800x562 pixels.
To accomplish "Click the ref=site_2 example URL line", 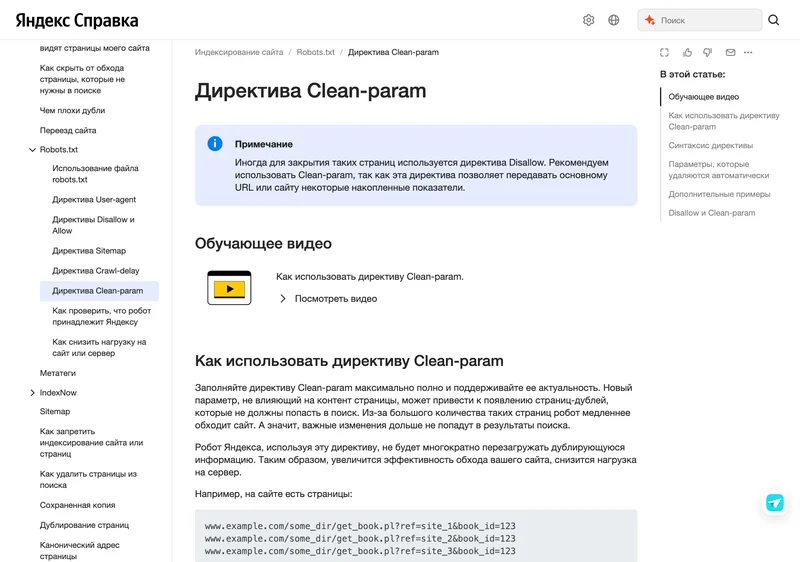I will 360,539.
